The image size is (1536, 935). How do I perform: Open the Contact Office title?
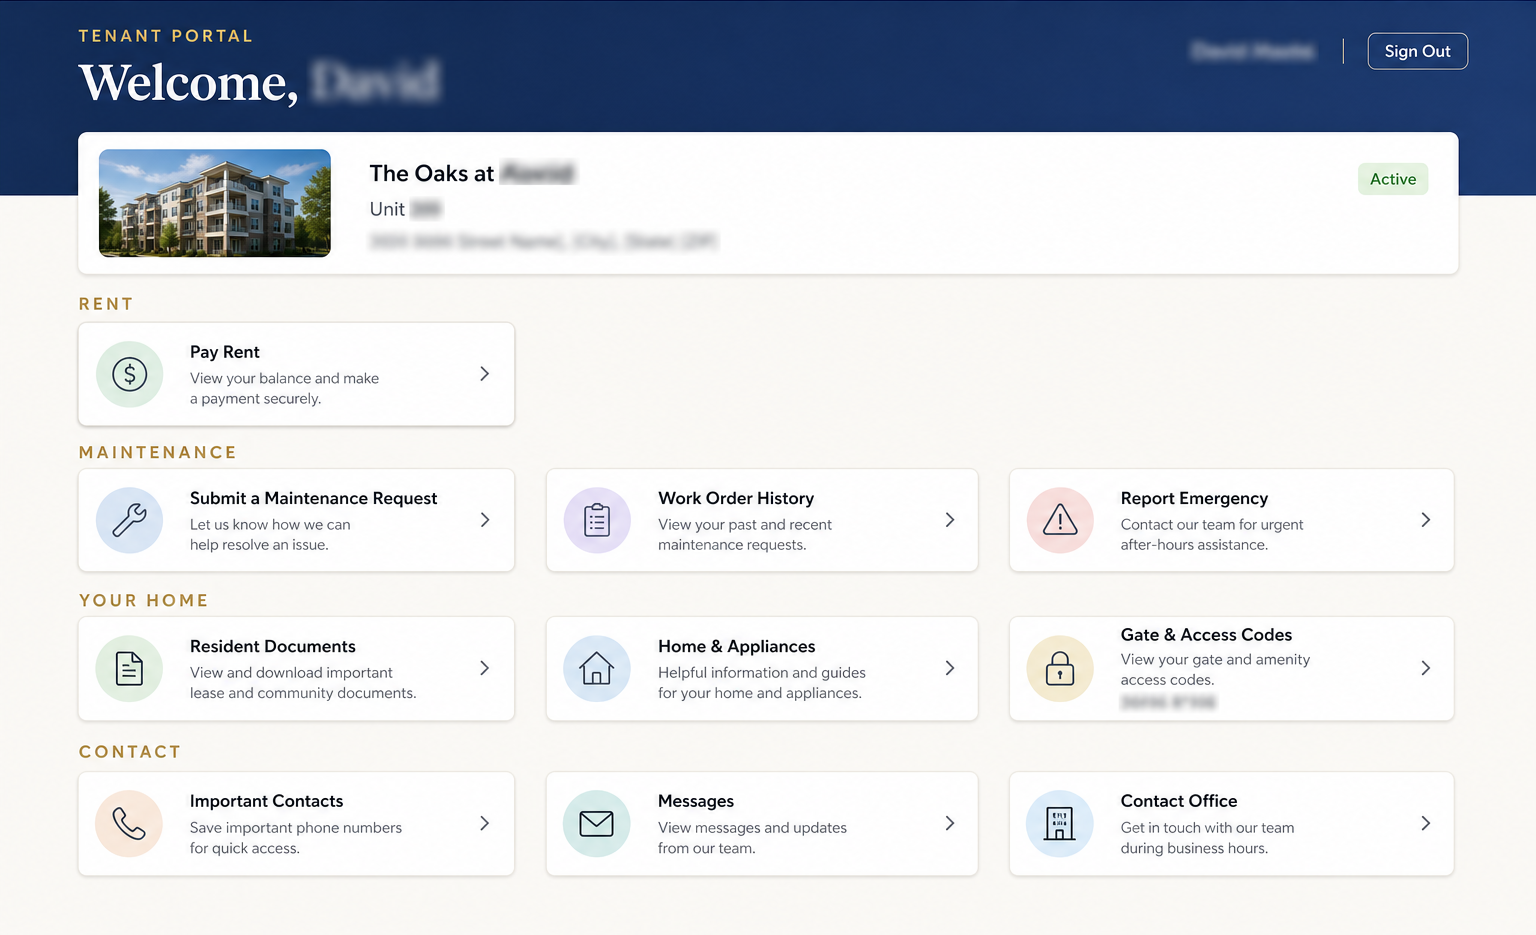pos(1179,801)
